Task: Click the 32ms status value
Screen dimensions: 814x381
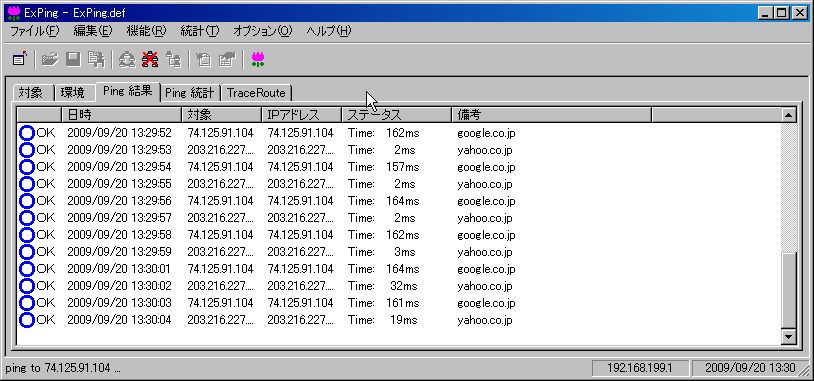Action: 403,286
